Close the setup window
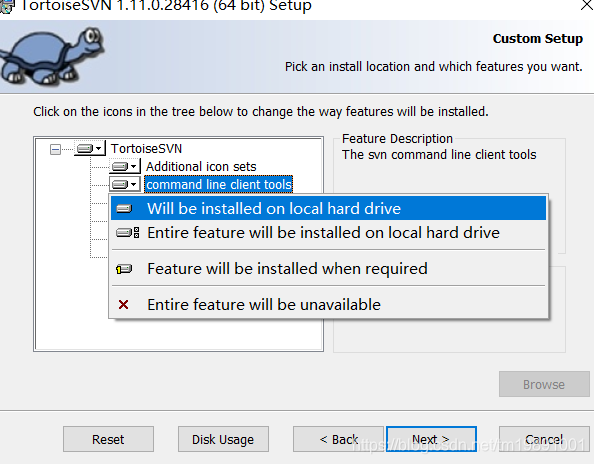The height and width of the screenshot is (464, 594). pyautogui.click(x=587, y=5)
